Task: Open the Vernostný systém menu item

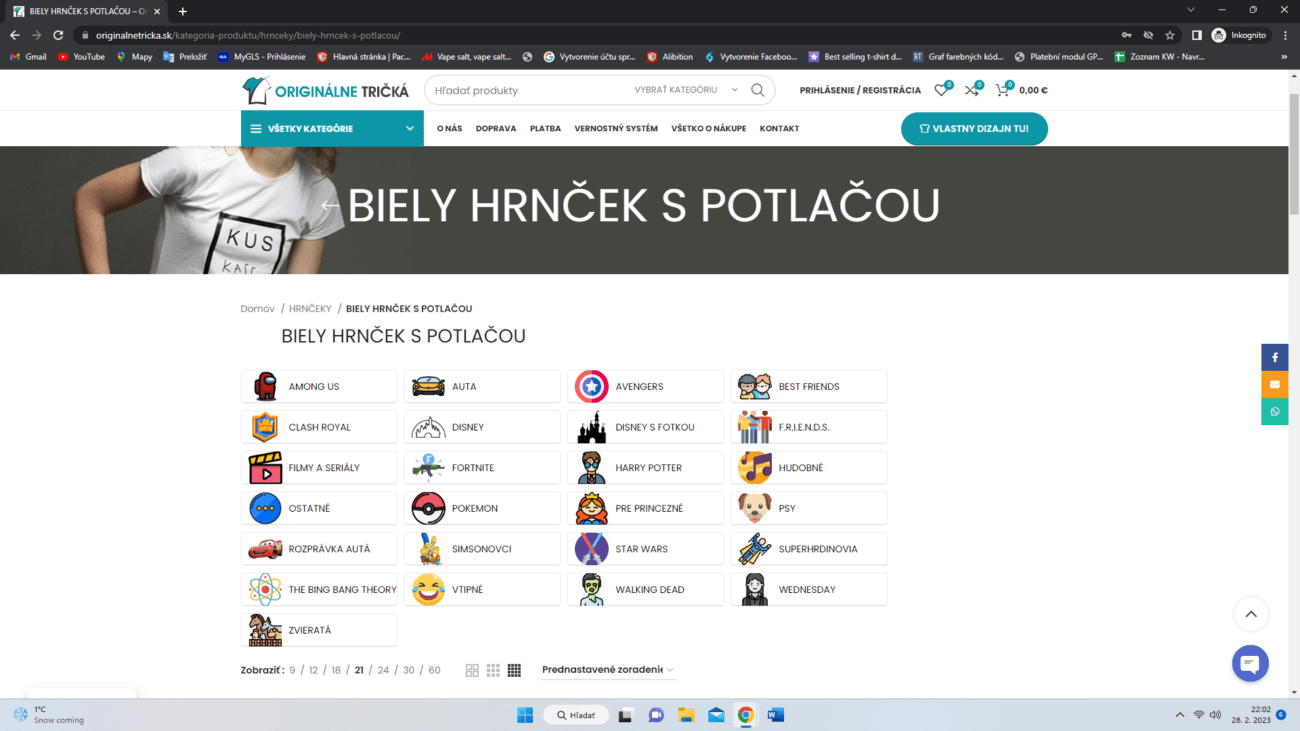Action: click(x=616, y=128)
